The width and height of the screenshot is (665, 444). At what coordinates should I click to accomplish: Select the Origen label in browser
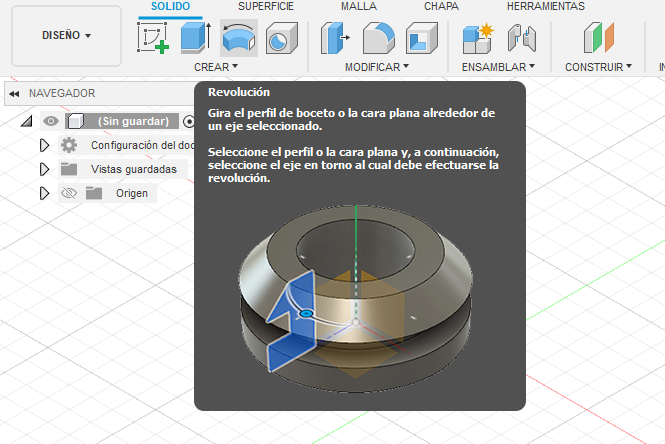[x=132, y=193]
